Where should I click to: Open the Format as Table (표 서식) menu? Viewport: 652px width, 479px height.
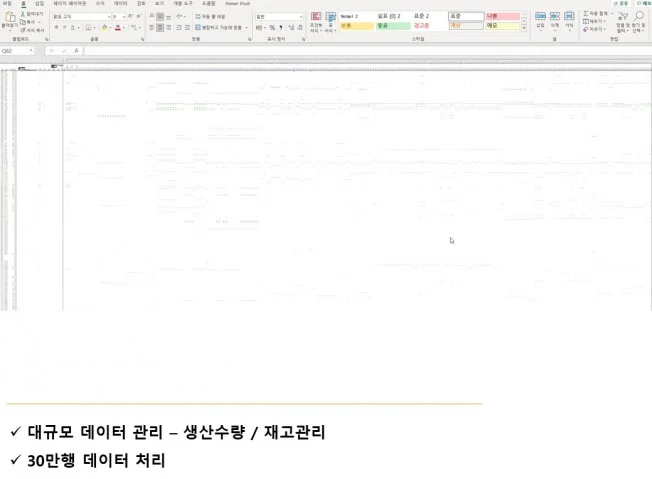click(331, 22)
